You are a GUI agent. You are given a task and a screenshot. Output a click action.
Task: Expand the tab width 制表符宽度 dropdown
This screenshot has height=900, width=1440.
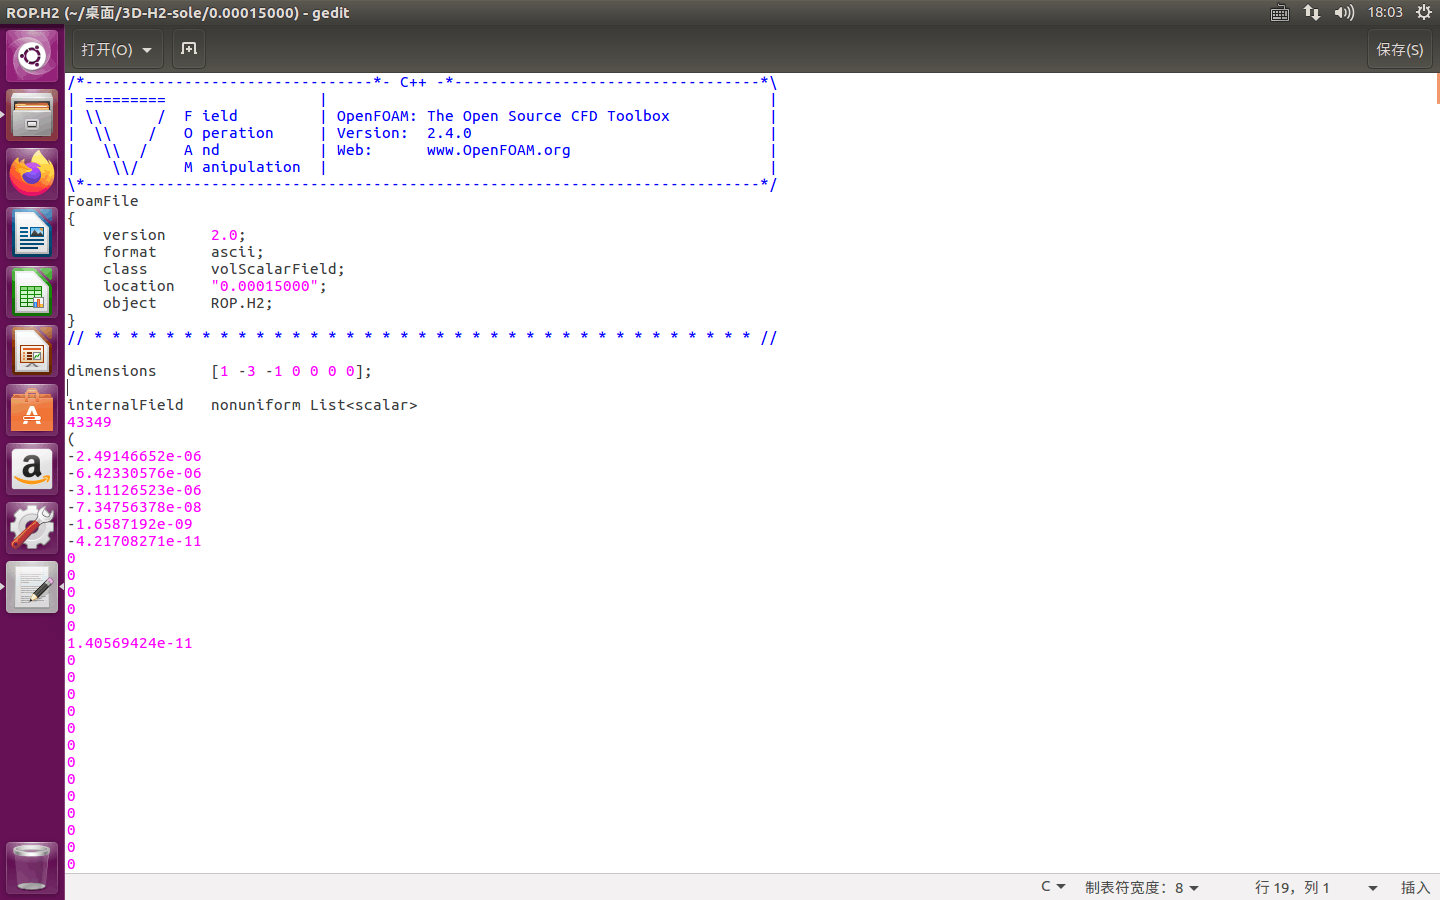click(x=1141, y=887)
